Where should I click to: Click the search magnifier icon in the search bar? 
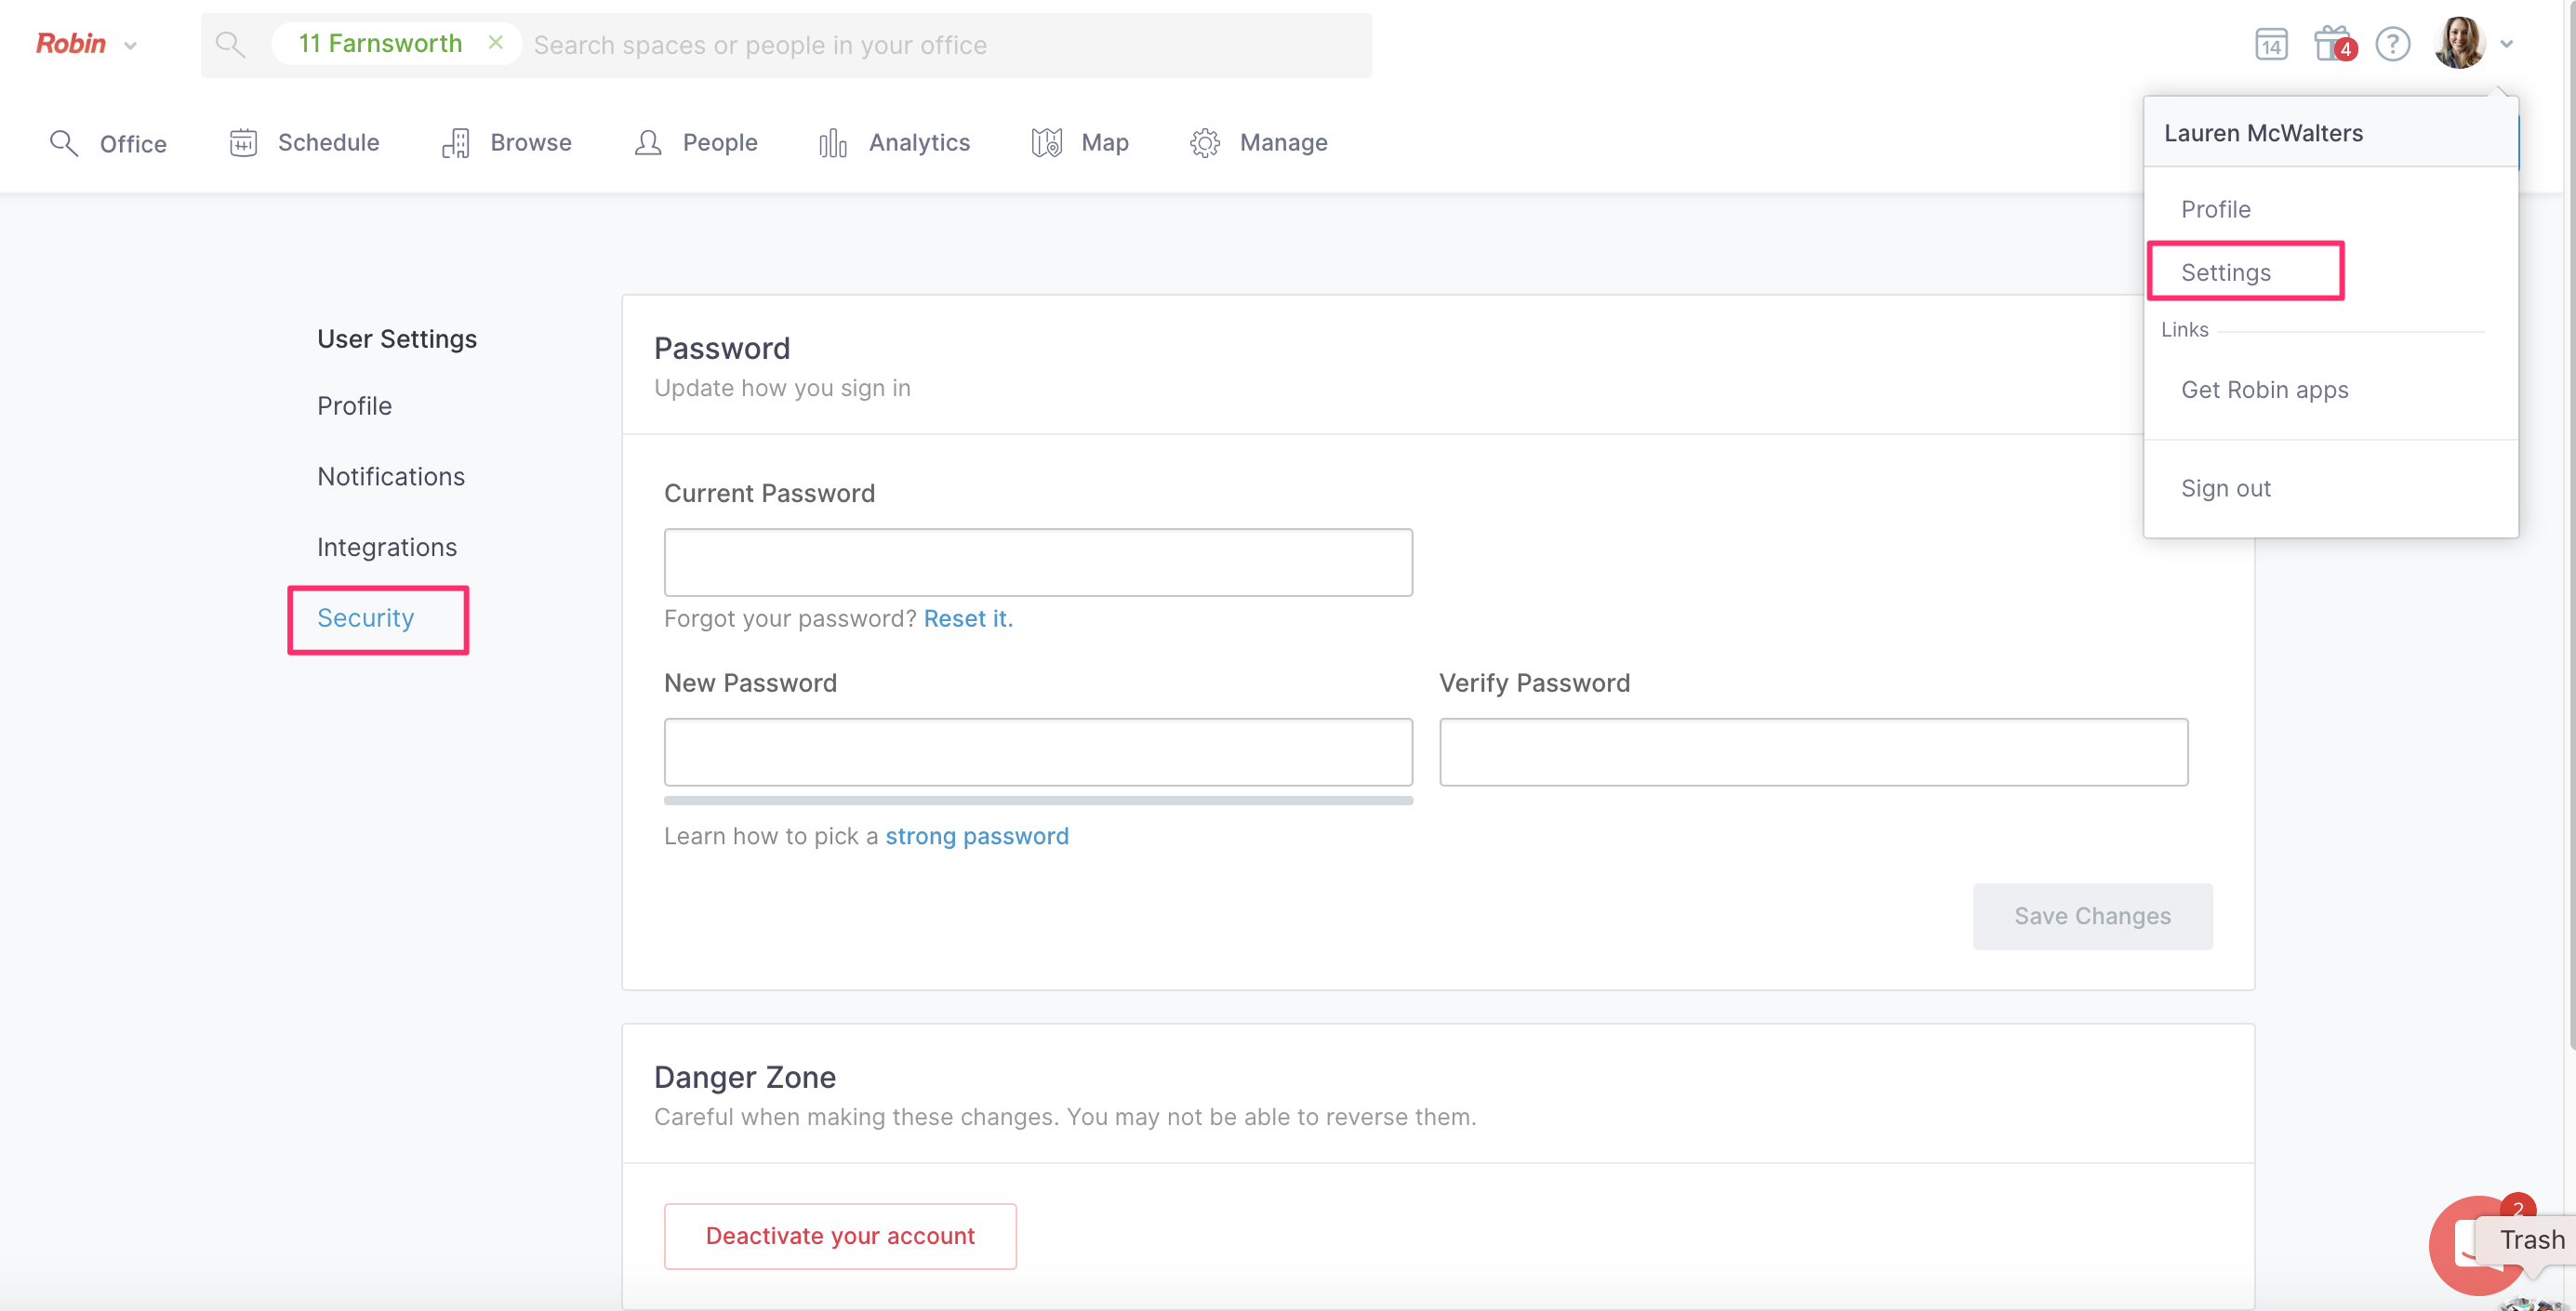coord(230,45)
